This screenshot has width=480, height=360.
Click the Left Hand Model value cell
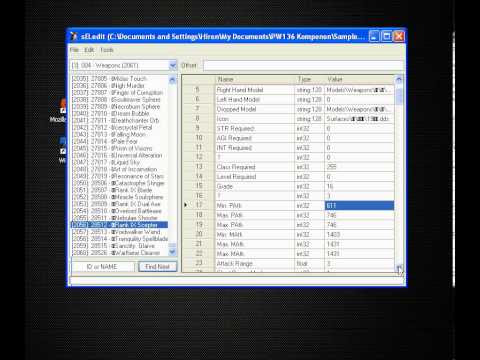(359, 100)
